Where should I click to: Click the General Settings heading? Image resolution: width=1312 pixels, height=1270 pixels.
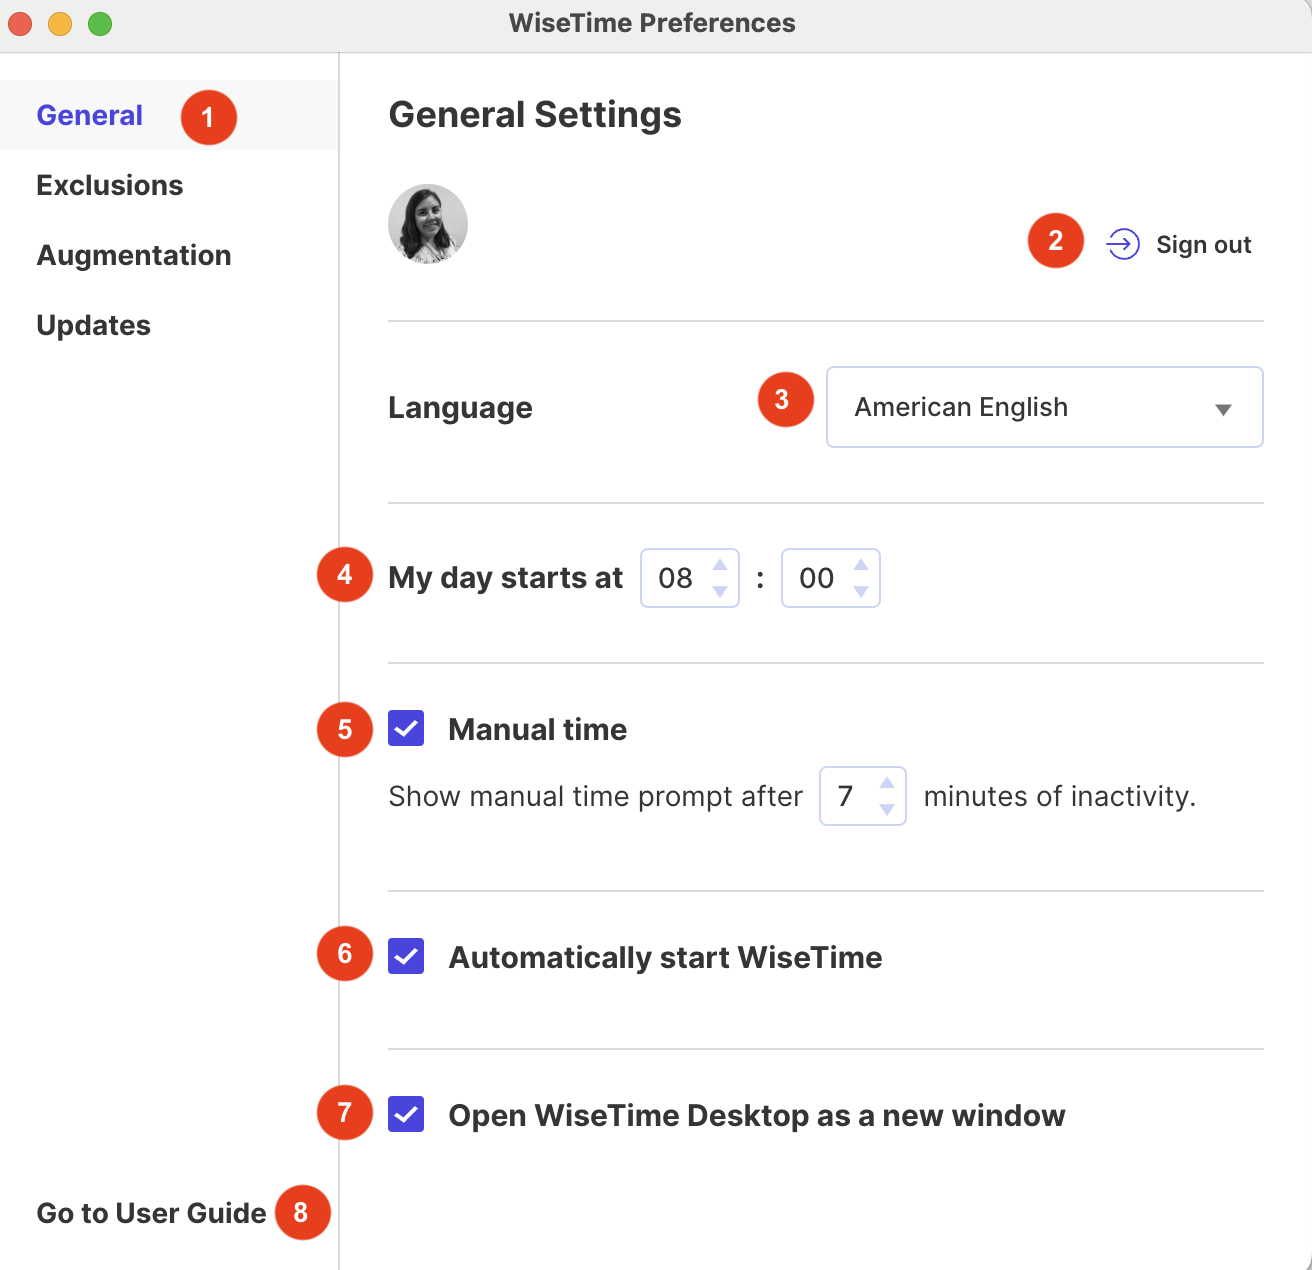[x=535, y=115]
